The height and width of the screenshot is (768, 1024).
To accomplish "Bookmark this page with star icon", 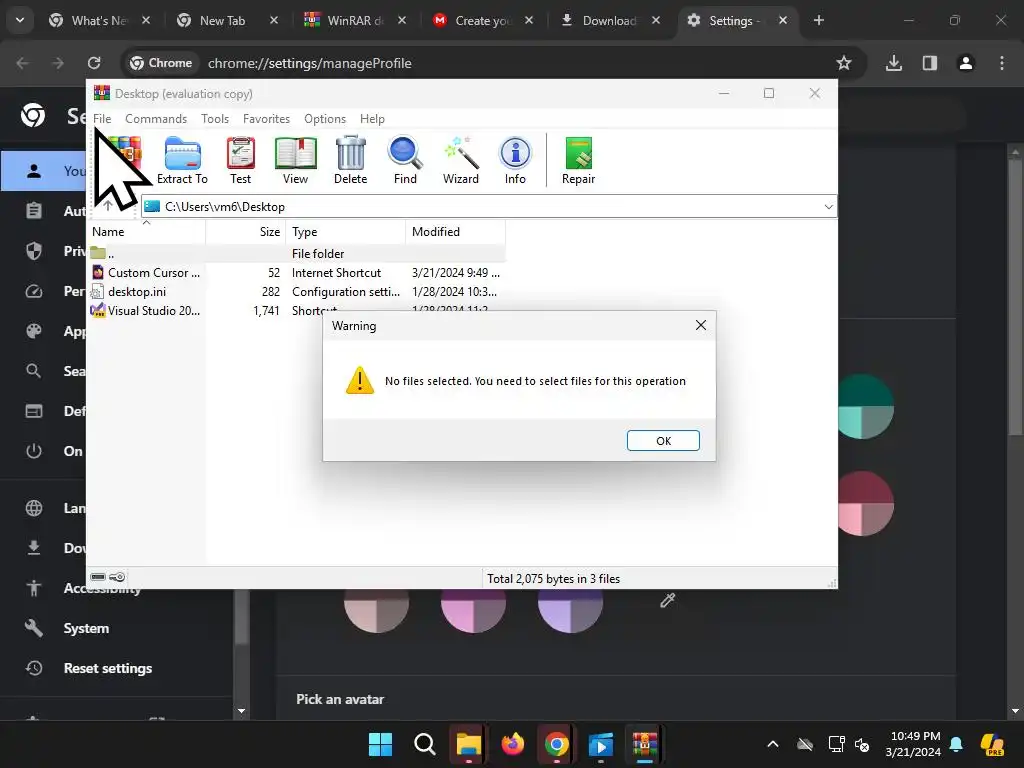I will click(844, 63).
